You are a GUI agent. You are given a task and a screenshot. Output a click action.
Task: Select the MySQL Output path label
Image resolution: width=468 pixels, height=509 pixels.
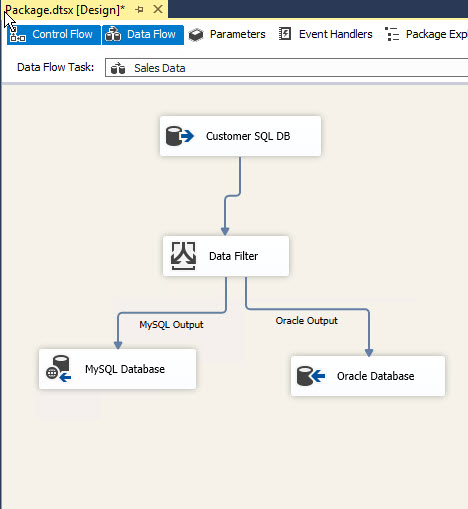171,325
